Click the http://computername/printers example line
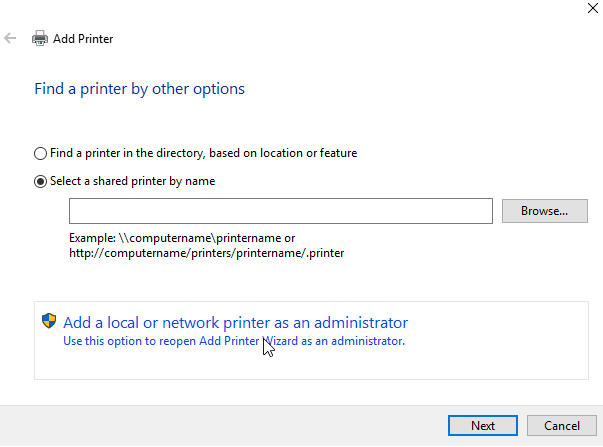The height and width of the screenshot is (447, 603). [x=207, y=253]
